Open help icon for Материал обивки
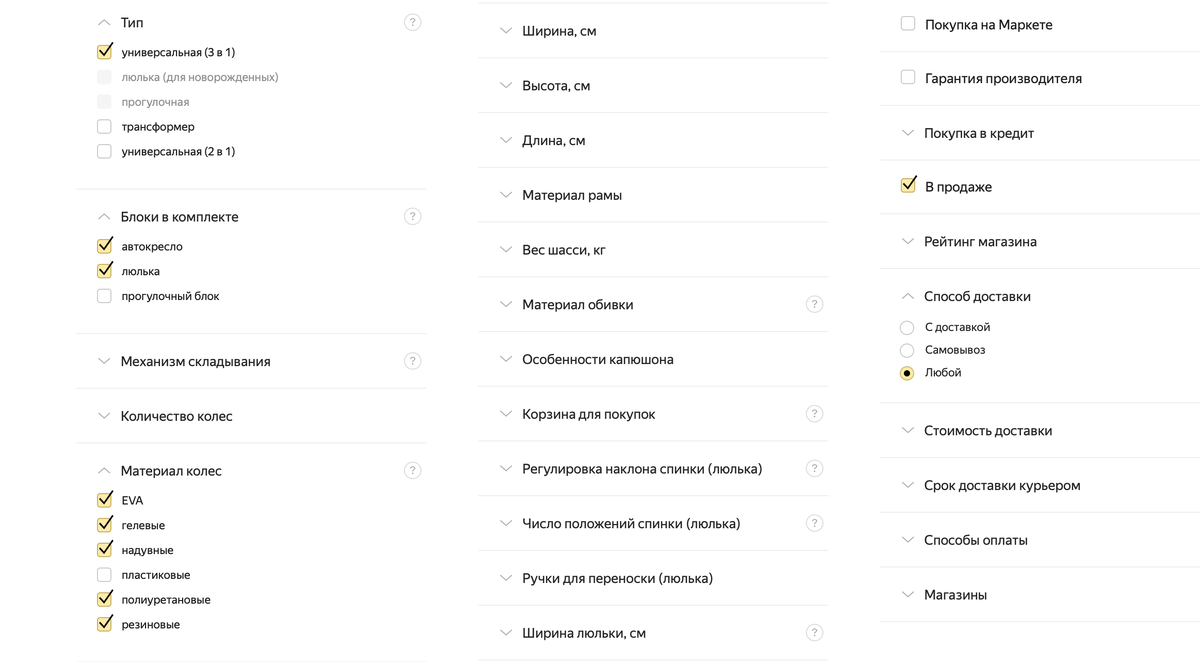 tap(814, 304)
